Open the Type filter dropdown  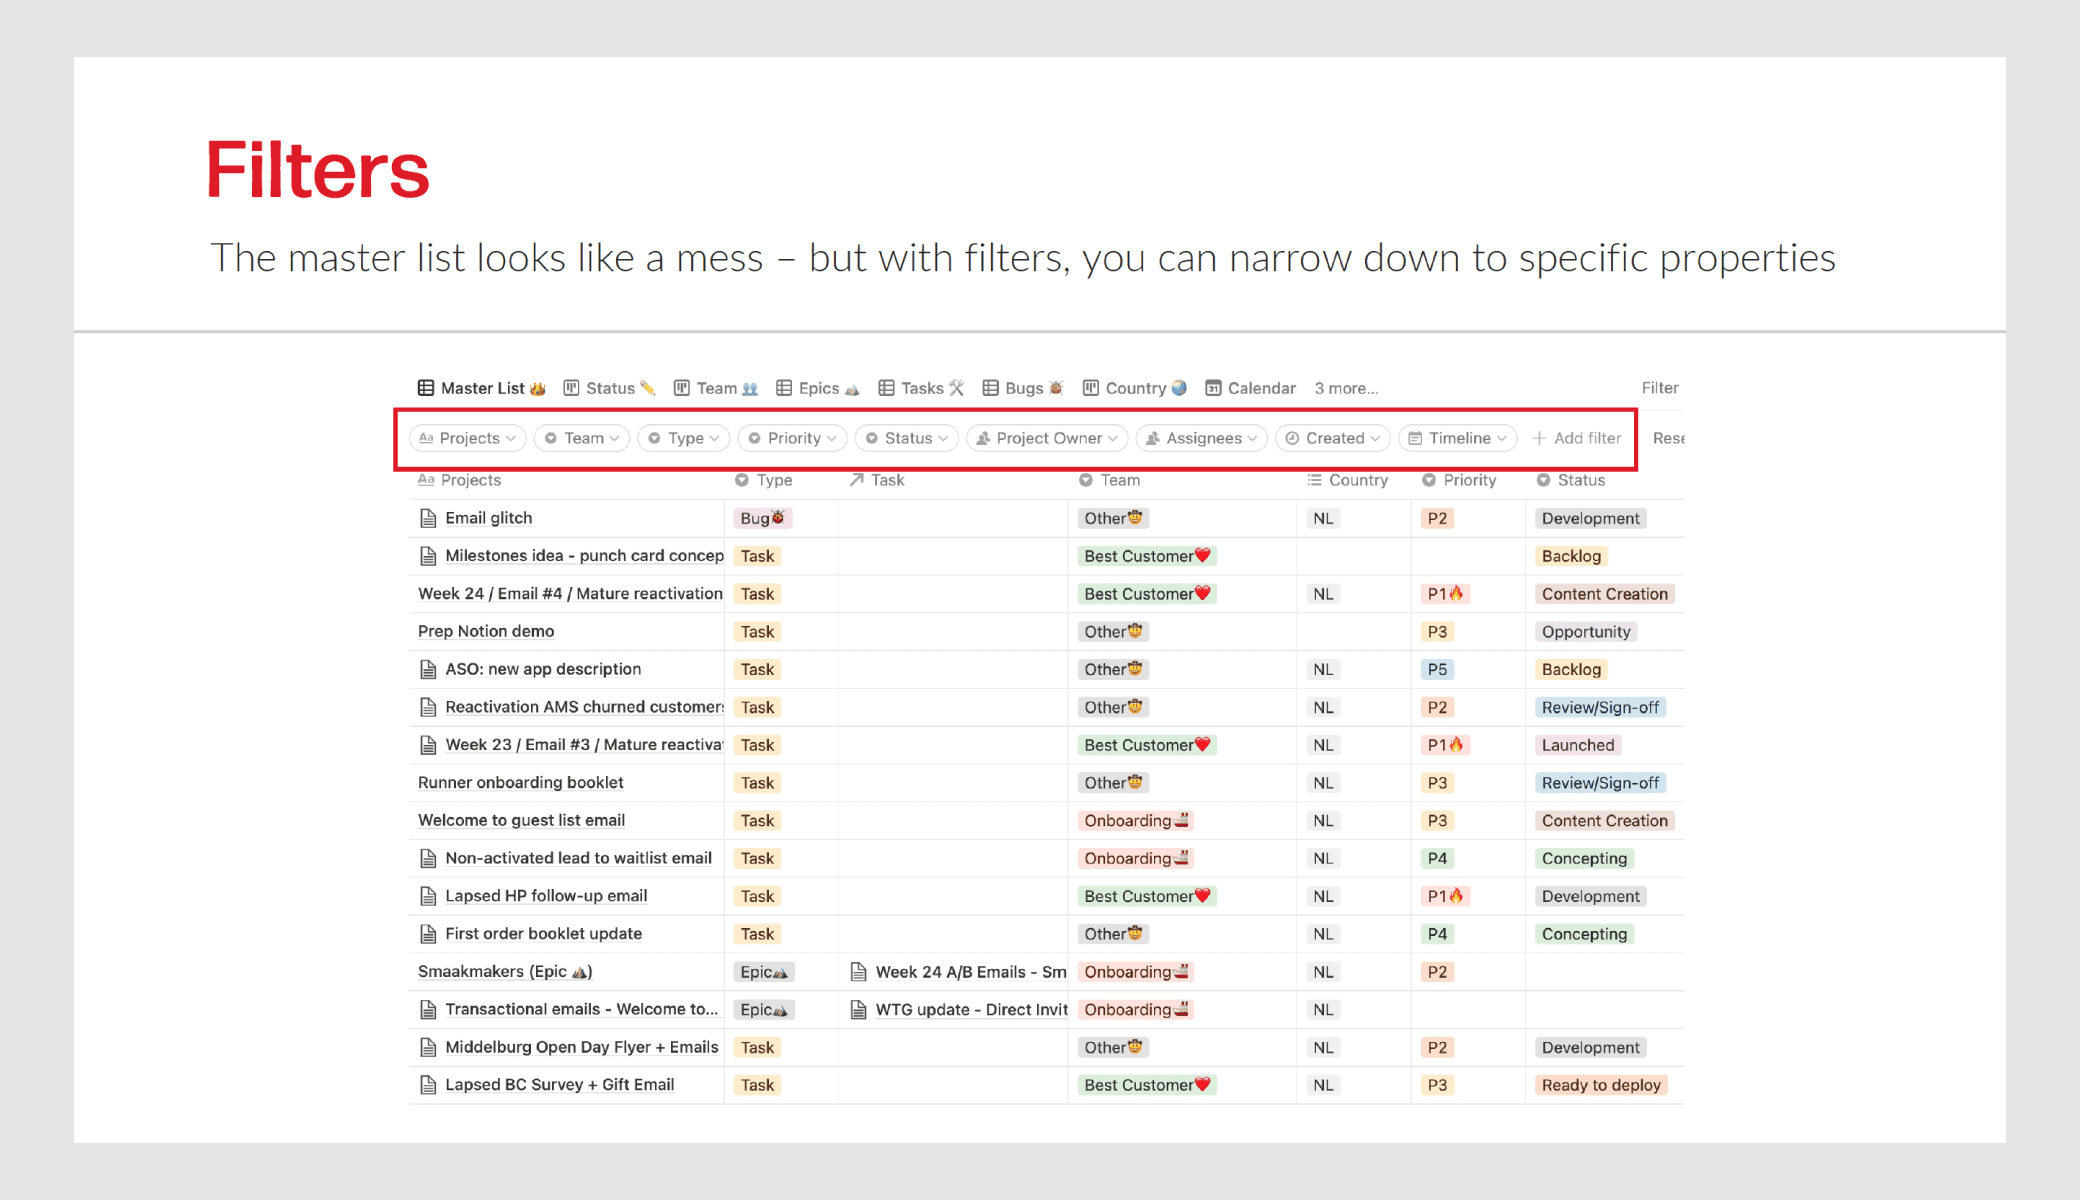[685, 438]
